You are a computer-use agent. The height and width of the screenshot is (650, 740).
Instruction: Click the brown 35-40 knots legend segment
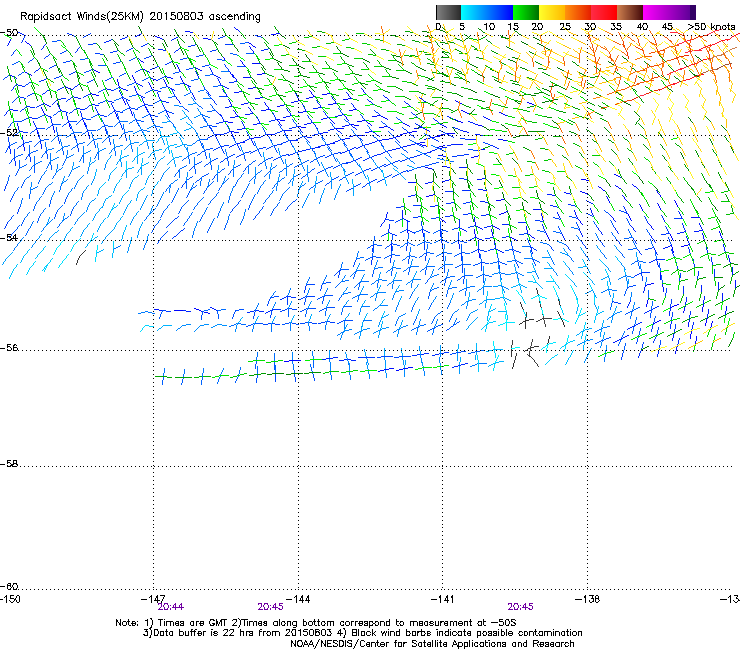pyautogui.click(x=630, y=12)
